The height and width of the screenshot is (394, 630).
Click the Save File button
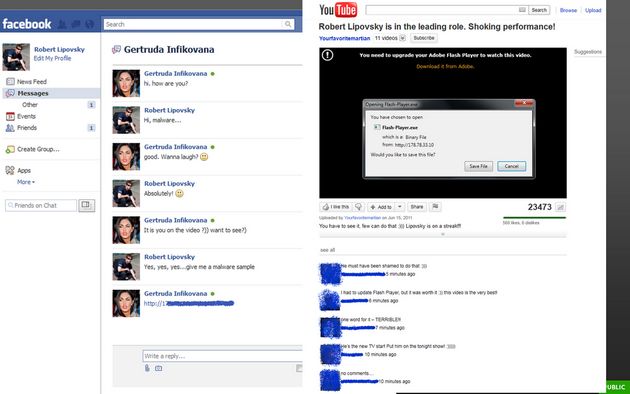[x=479, y=166]
